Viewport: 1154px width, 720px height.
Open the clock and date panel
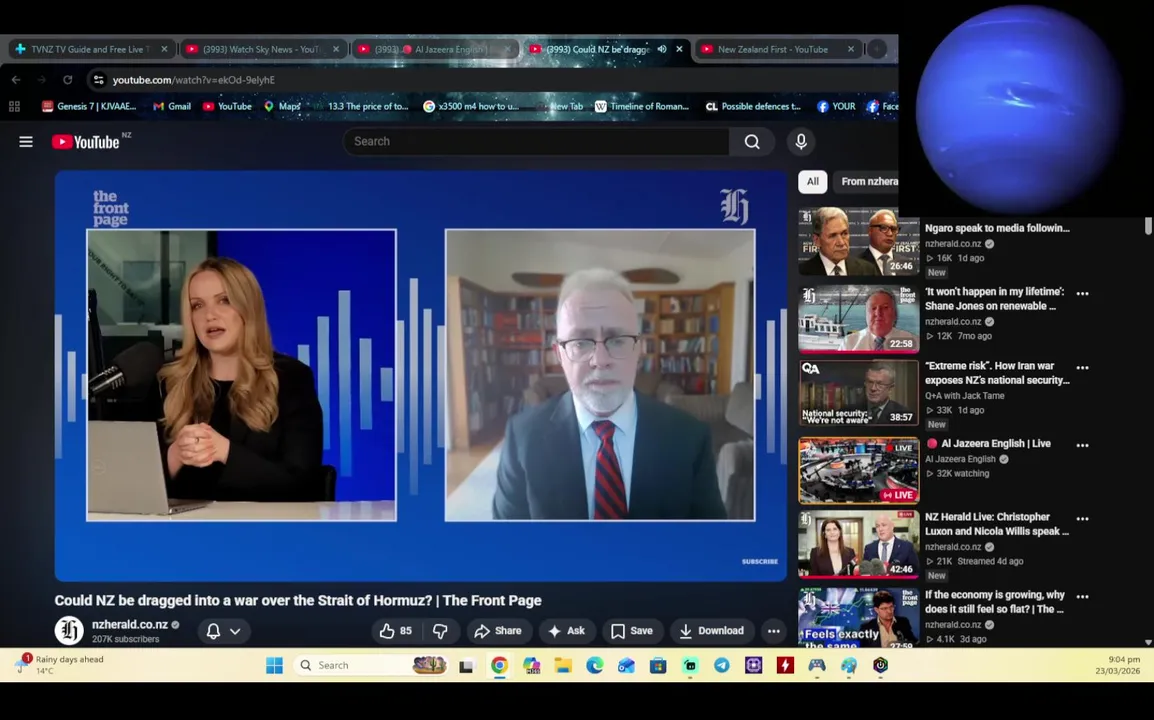point(1117,665)
